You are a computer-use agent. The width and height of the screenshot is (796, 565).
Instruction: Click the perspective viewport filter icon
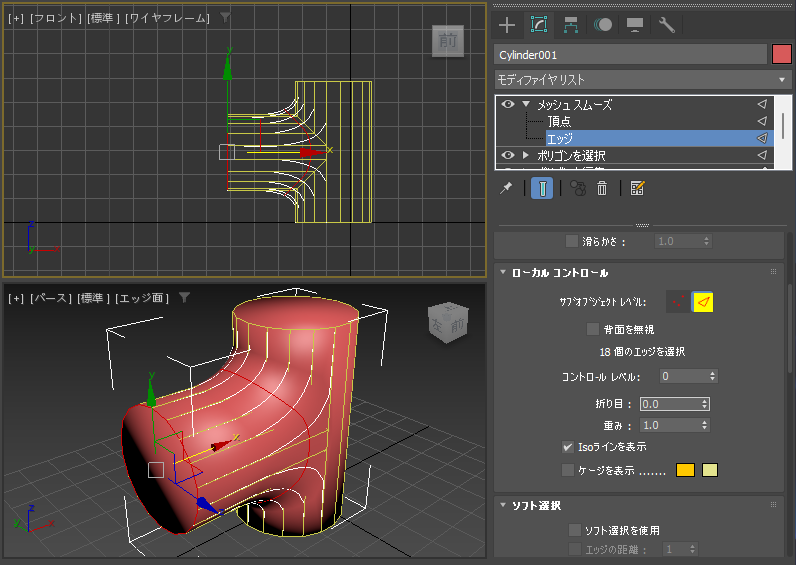tap(184, 297)
